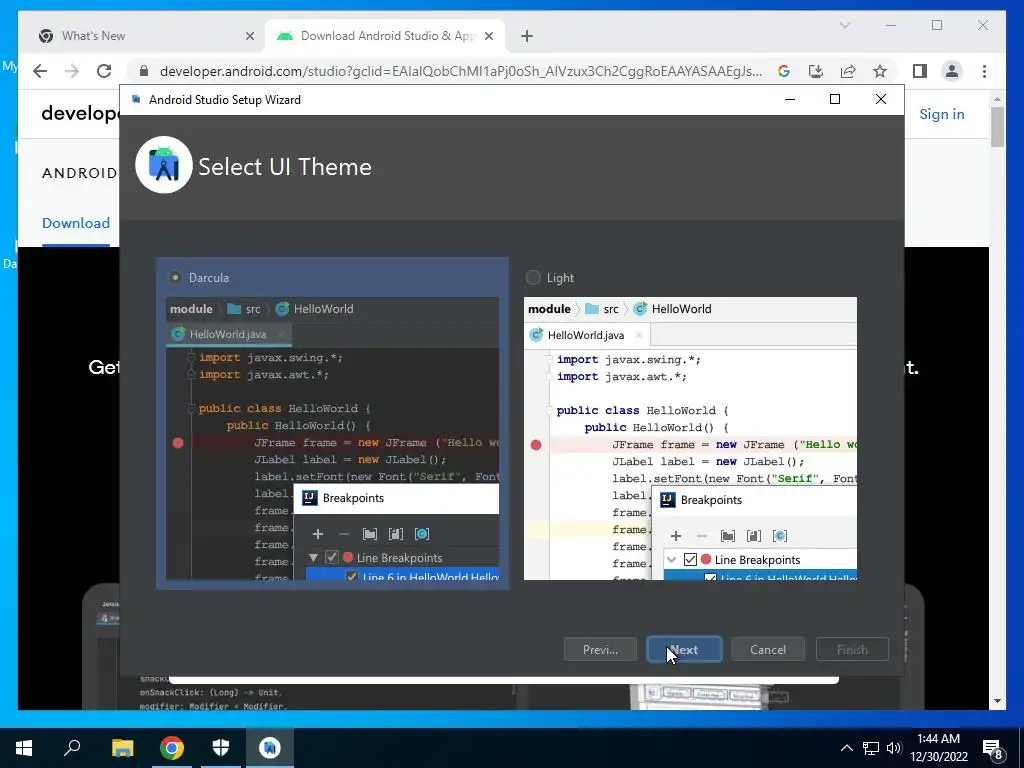1024x768 pixels.
Task: Open Windows search from taskbar
Action: (72, 747)
